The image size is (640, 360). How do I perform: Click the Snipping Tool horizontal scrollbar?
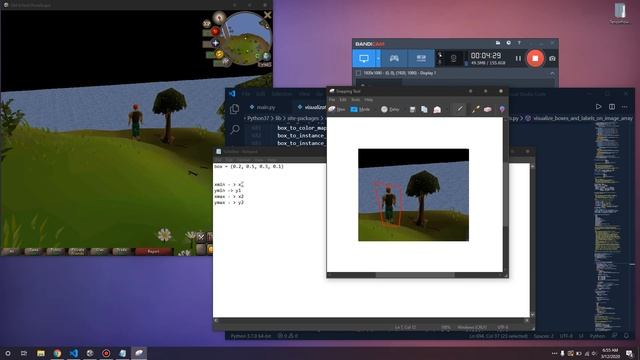pyautogui.click(x=415, y=275)
